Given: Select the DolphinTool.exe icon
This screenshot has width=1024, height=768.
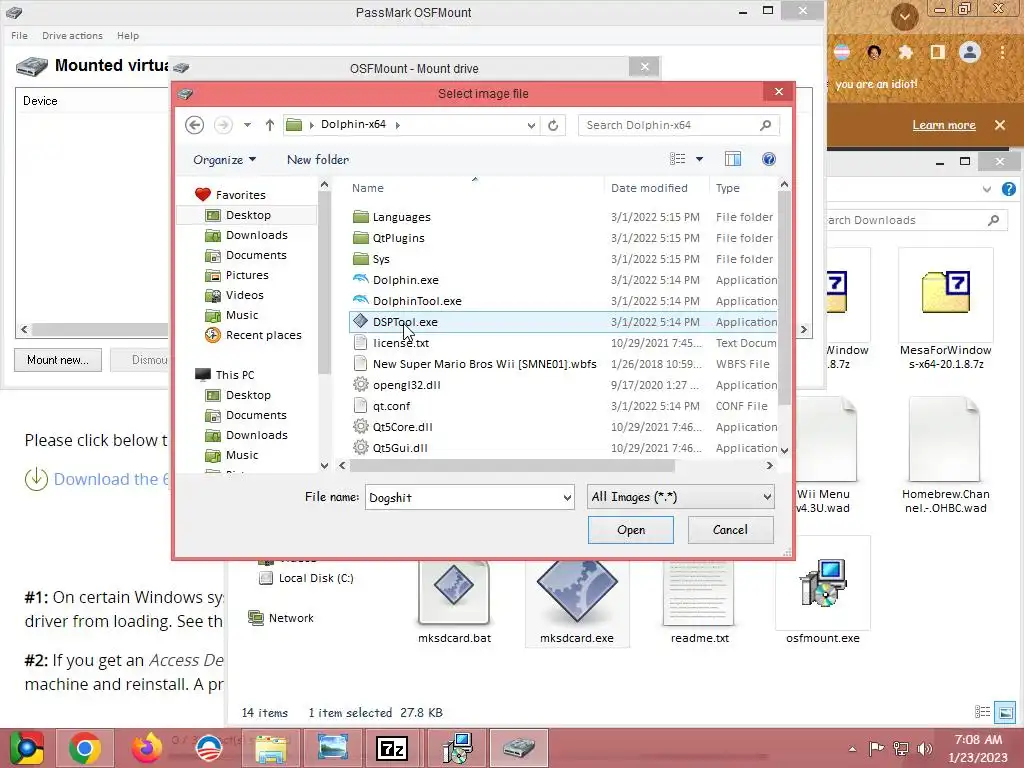Looking at the screenshot, I should point(360,300).
